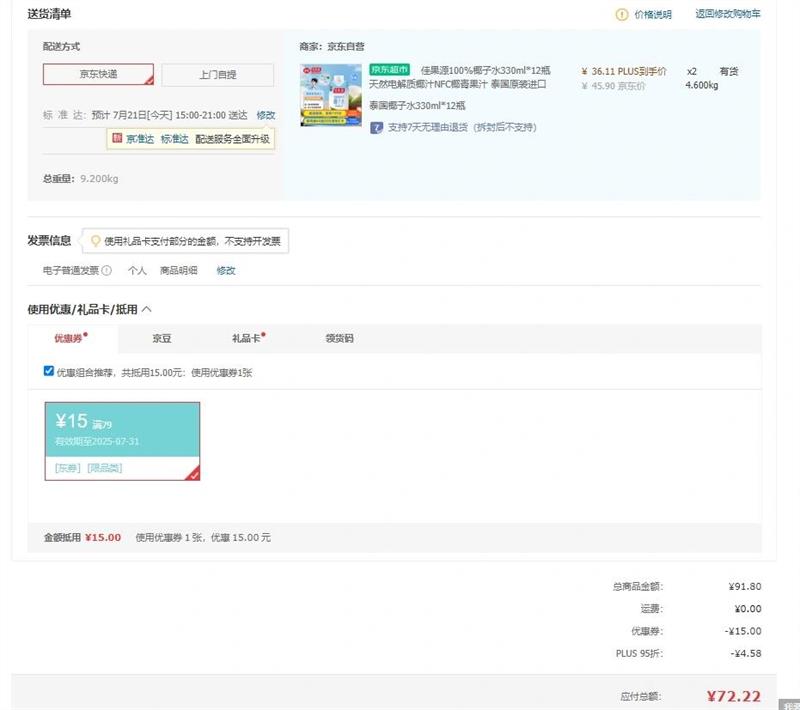Click the 价格说明 warning icon

pos(621,15)
